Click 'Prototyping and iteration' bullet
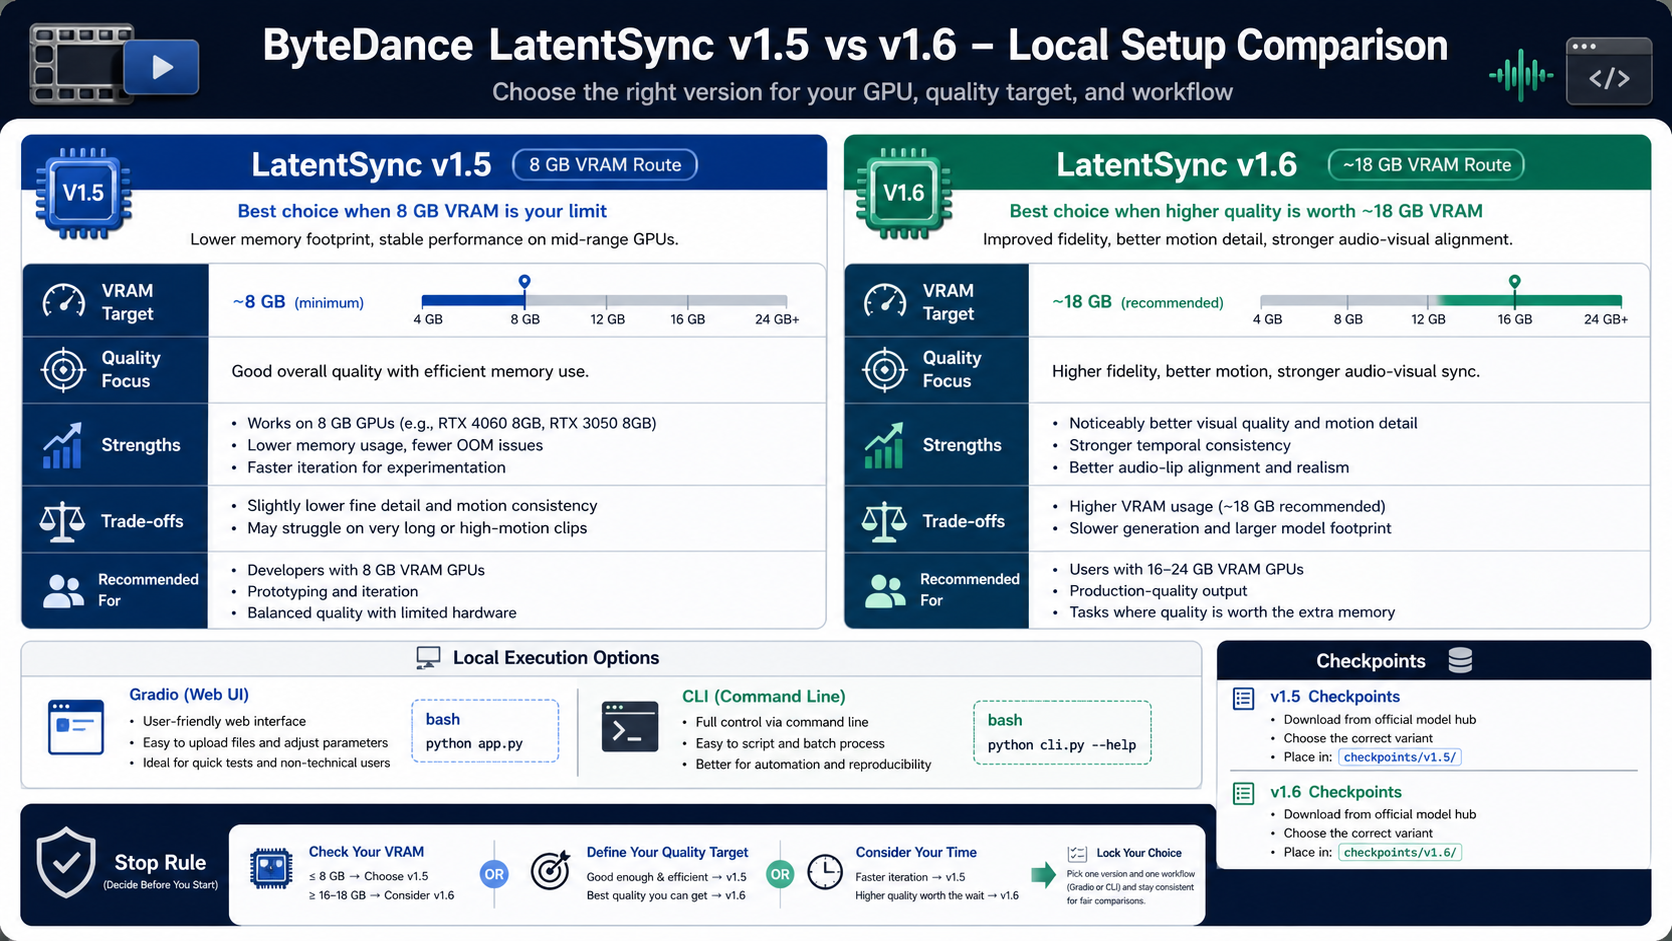Screen dimensions: 1672x941 point(333,591)
